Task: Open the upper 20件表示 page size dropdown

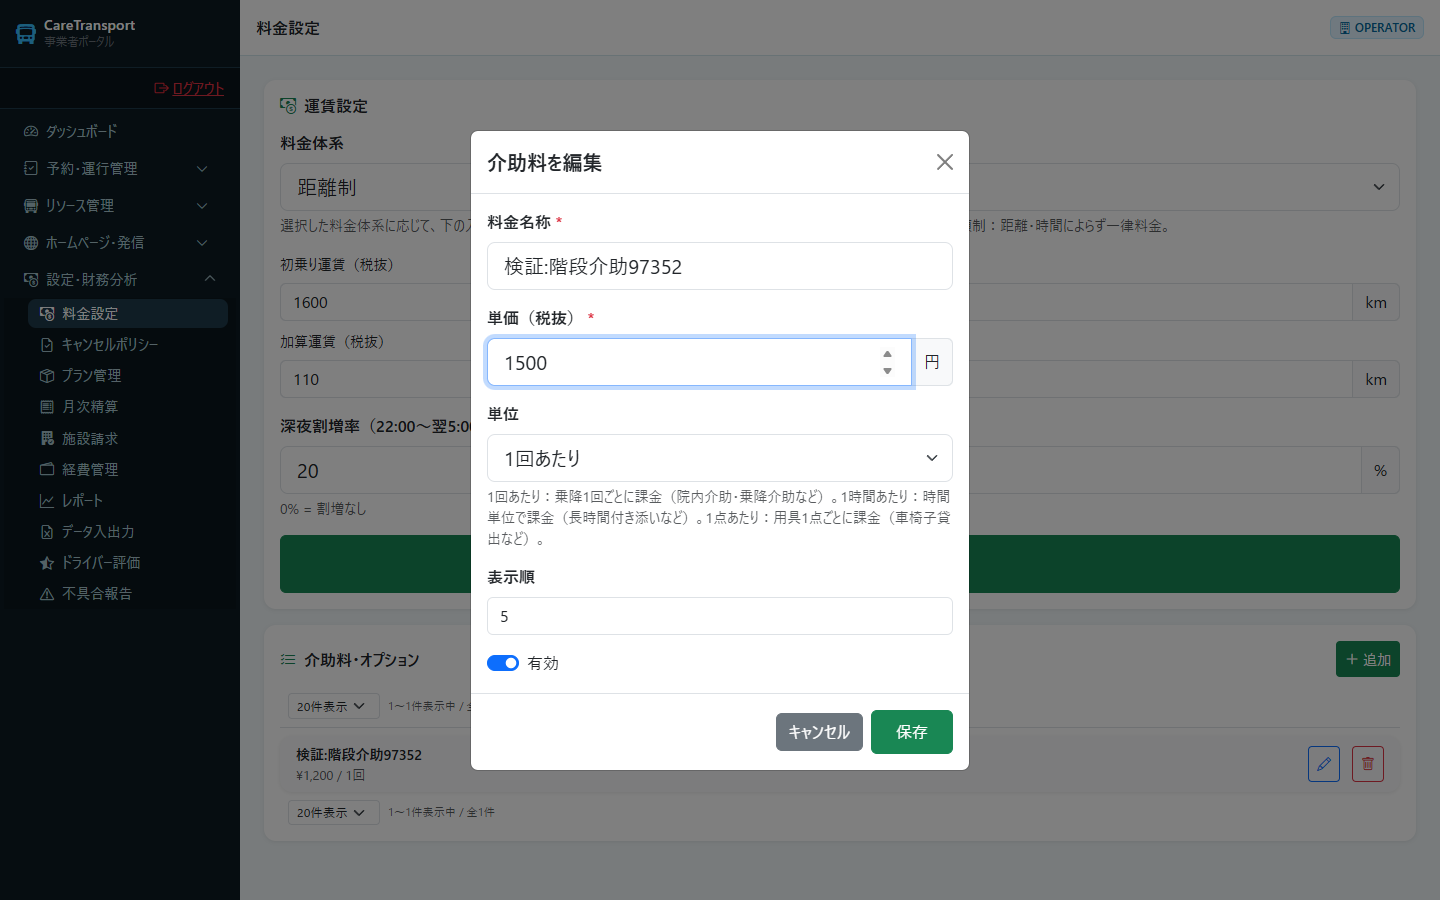Action: (x=333, y=706)
